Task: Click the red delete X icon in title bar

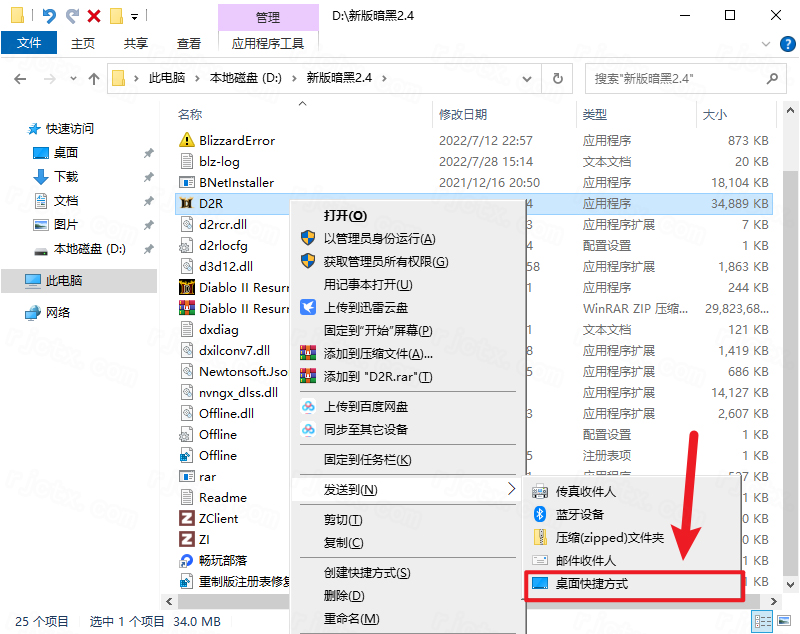Action: click(x=94, y=16)
